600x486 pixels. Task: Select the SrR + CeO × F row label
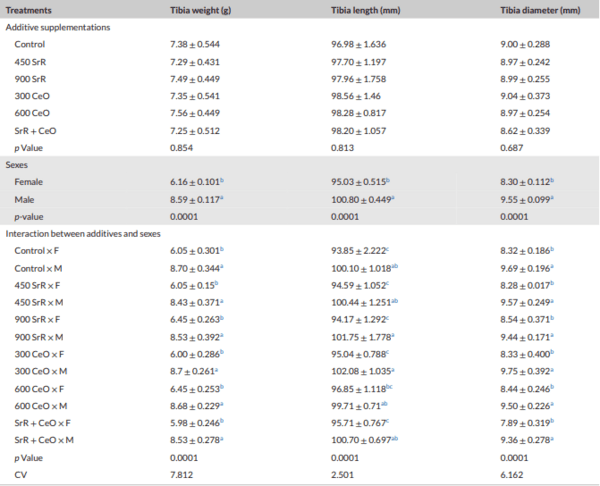coord(42,423)
